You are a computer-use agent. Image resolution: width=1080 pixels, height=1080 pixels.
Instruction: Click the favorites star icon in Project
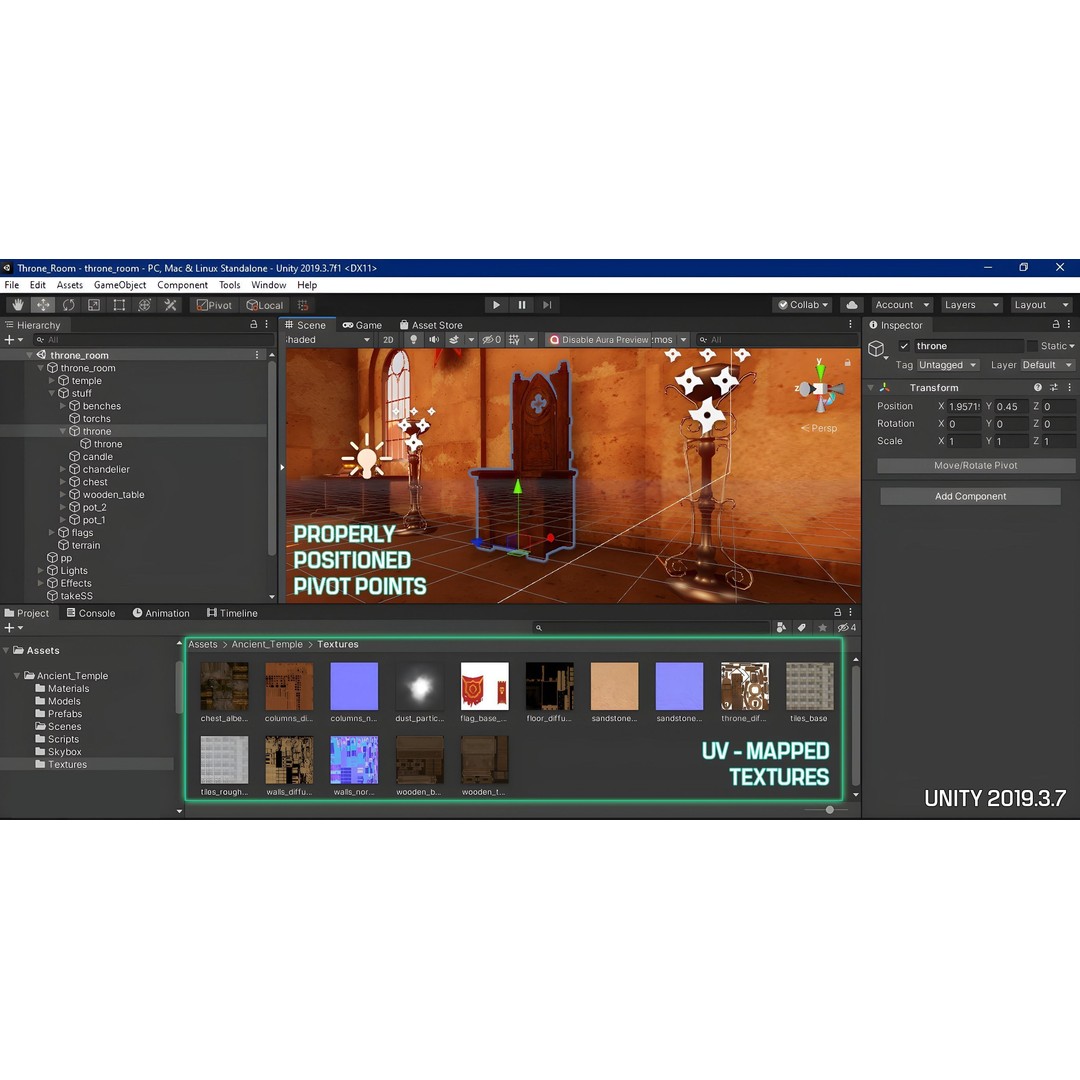click(822, 627)
